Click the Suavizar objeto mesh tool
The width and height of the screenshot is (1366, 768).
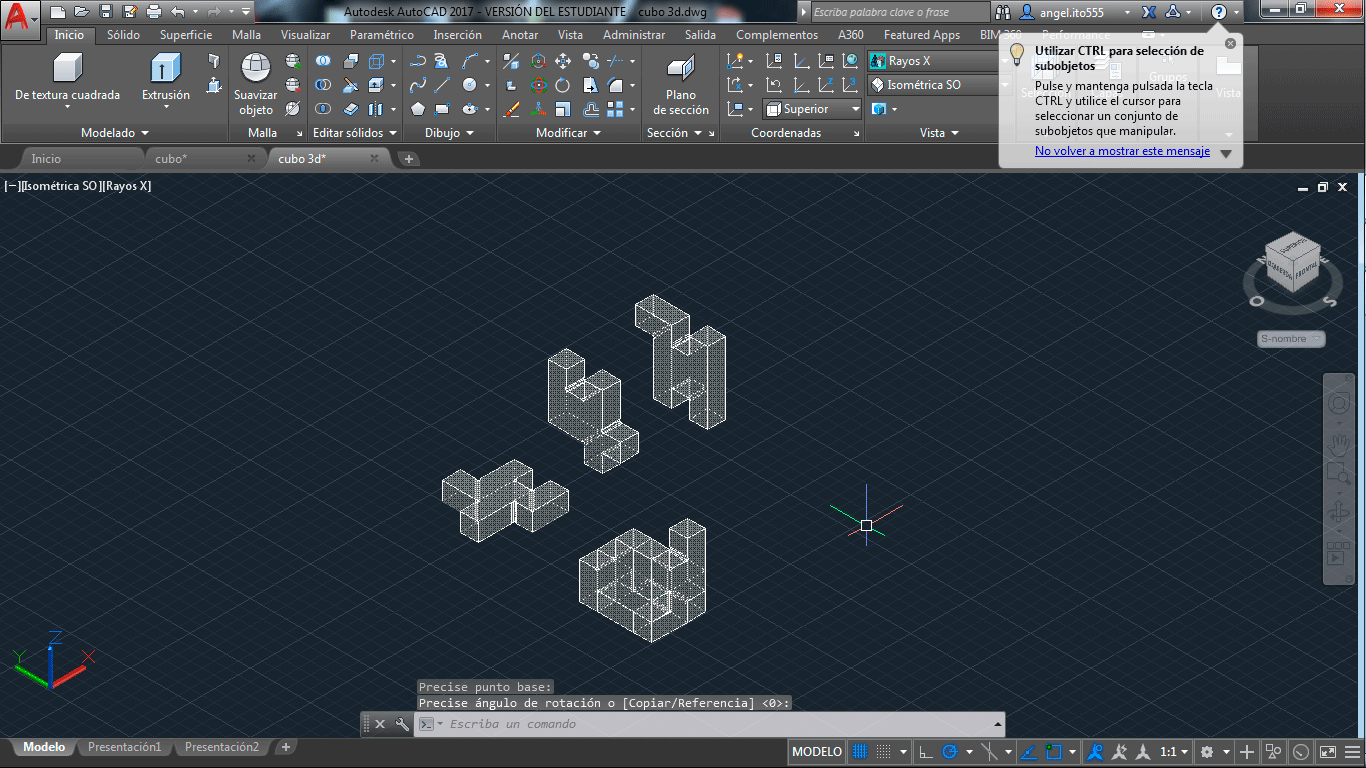coord(256,84)
